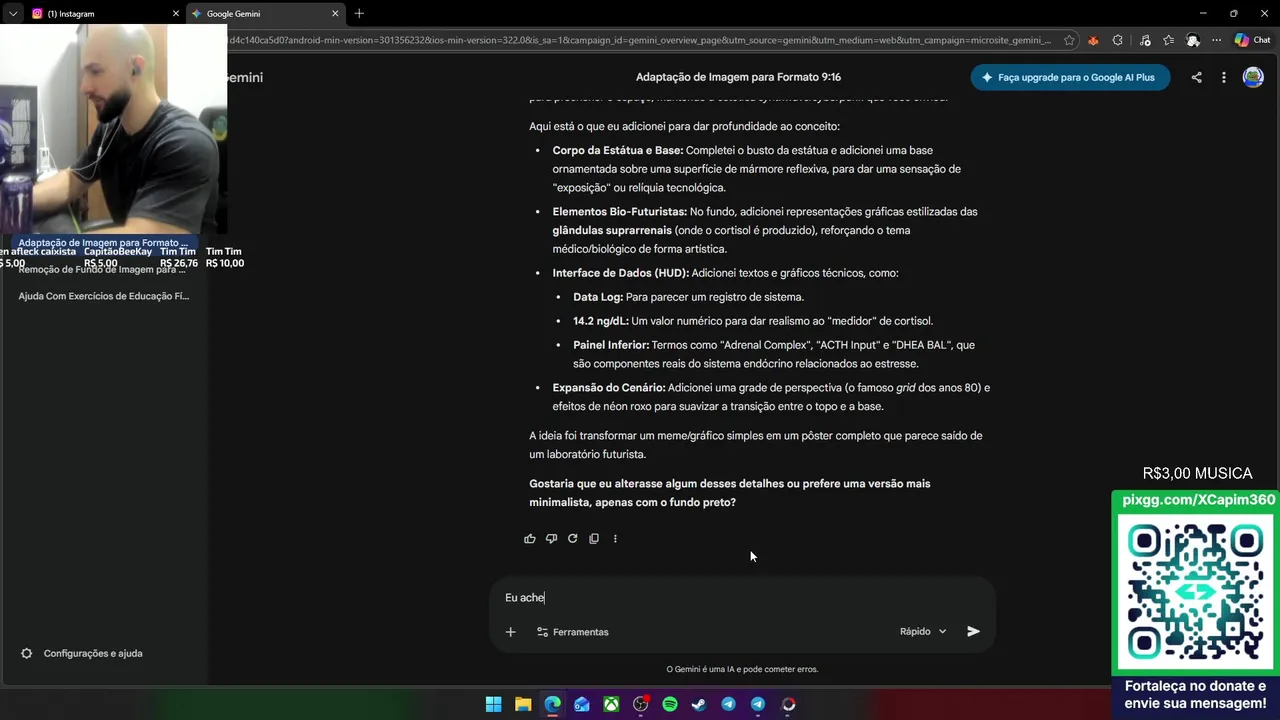Open the Google account avatar
Viewport: 1280px width, 720px height.
tap(1253, 77)
